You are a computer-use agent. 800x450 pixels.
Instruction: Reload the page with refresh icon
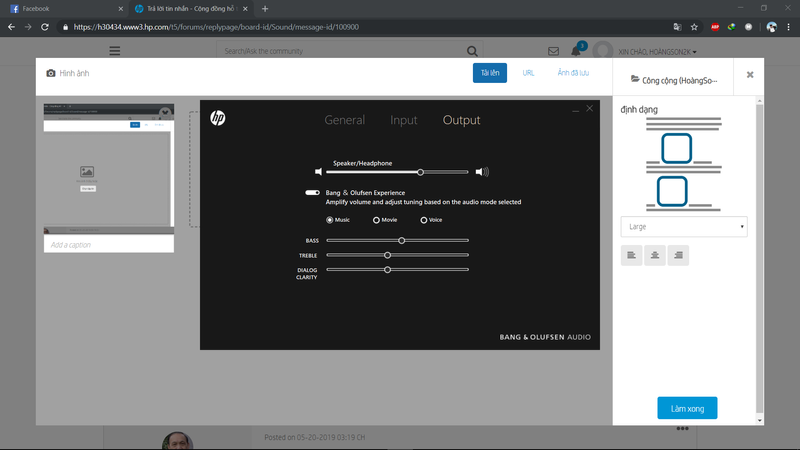(45, 27)
